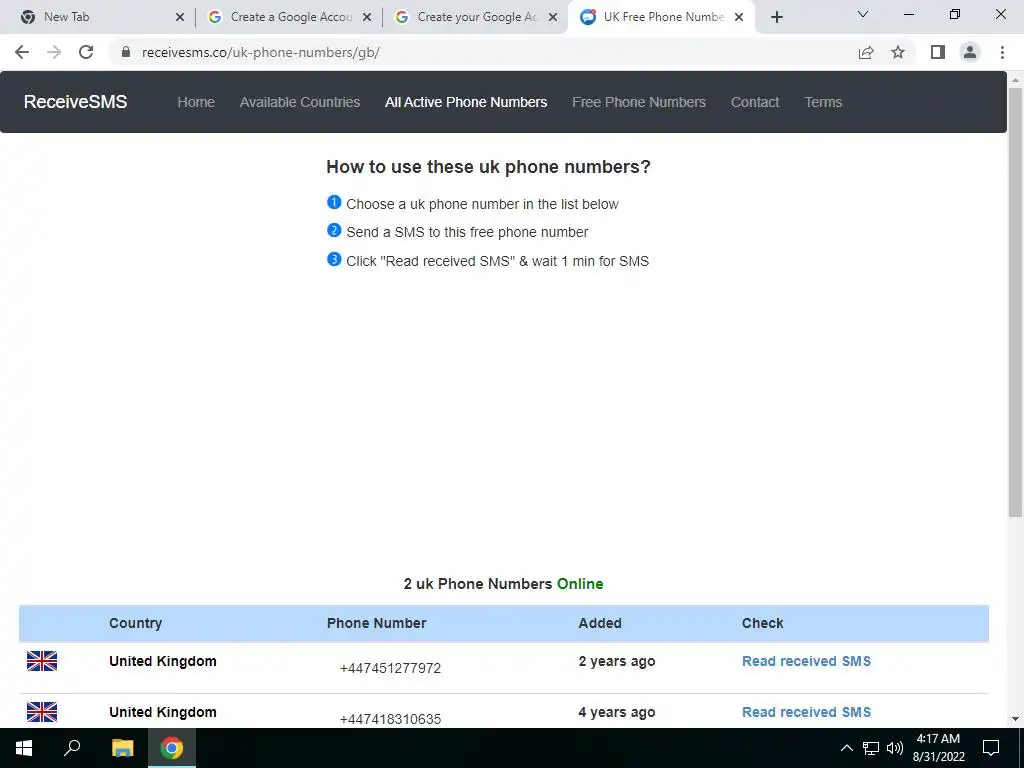Open File Explorer from taskbar
The width and height of the screenshot is (1024, 768).
point(122,748)
